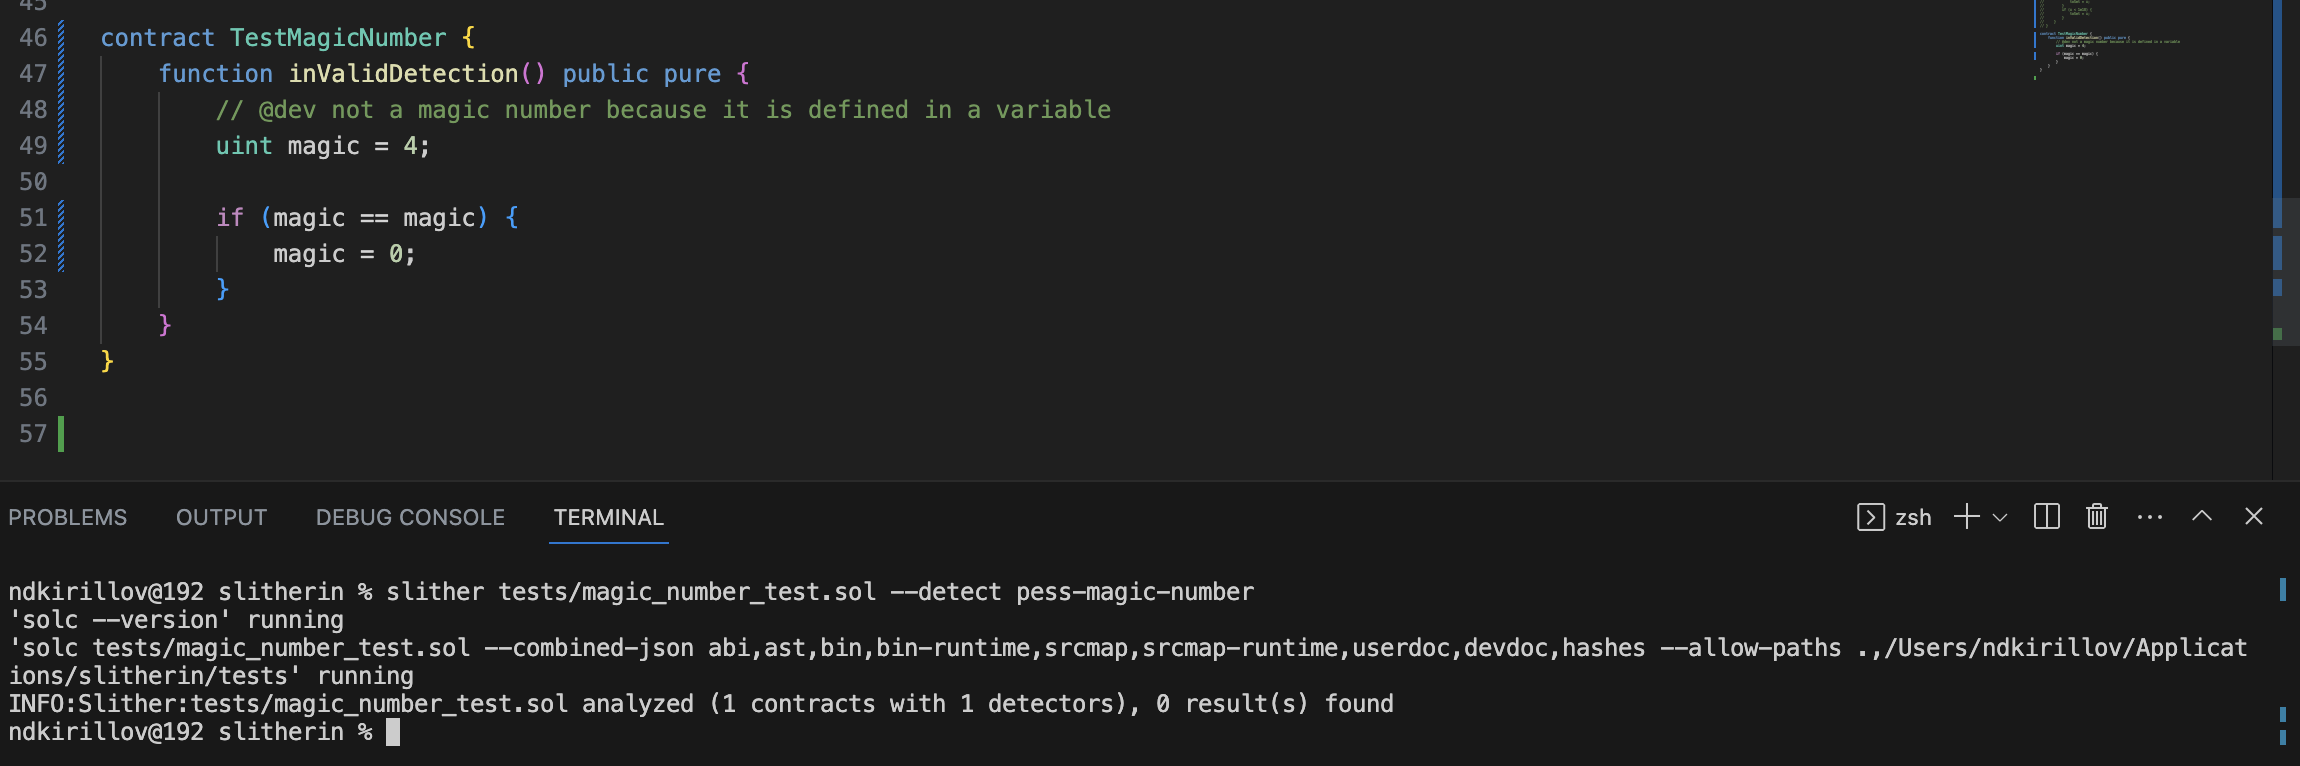The height and width of the screenshot is (766, 2300).
Task: Split the terminal pane
Action: click(x=2044, y=517)
